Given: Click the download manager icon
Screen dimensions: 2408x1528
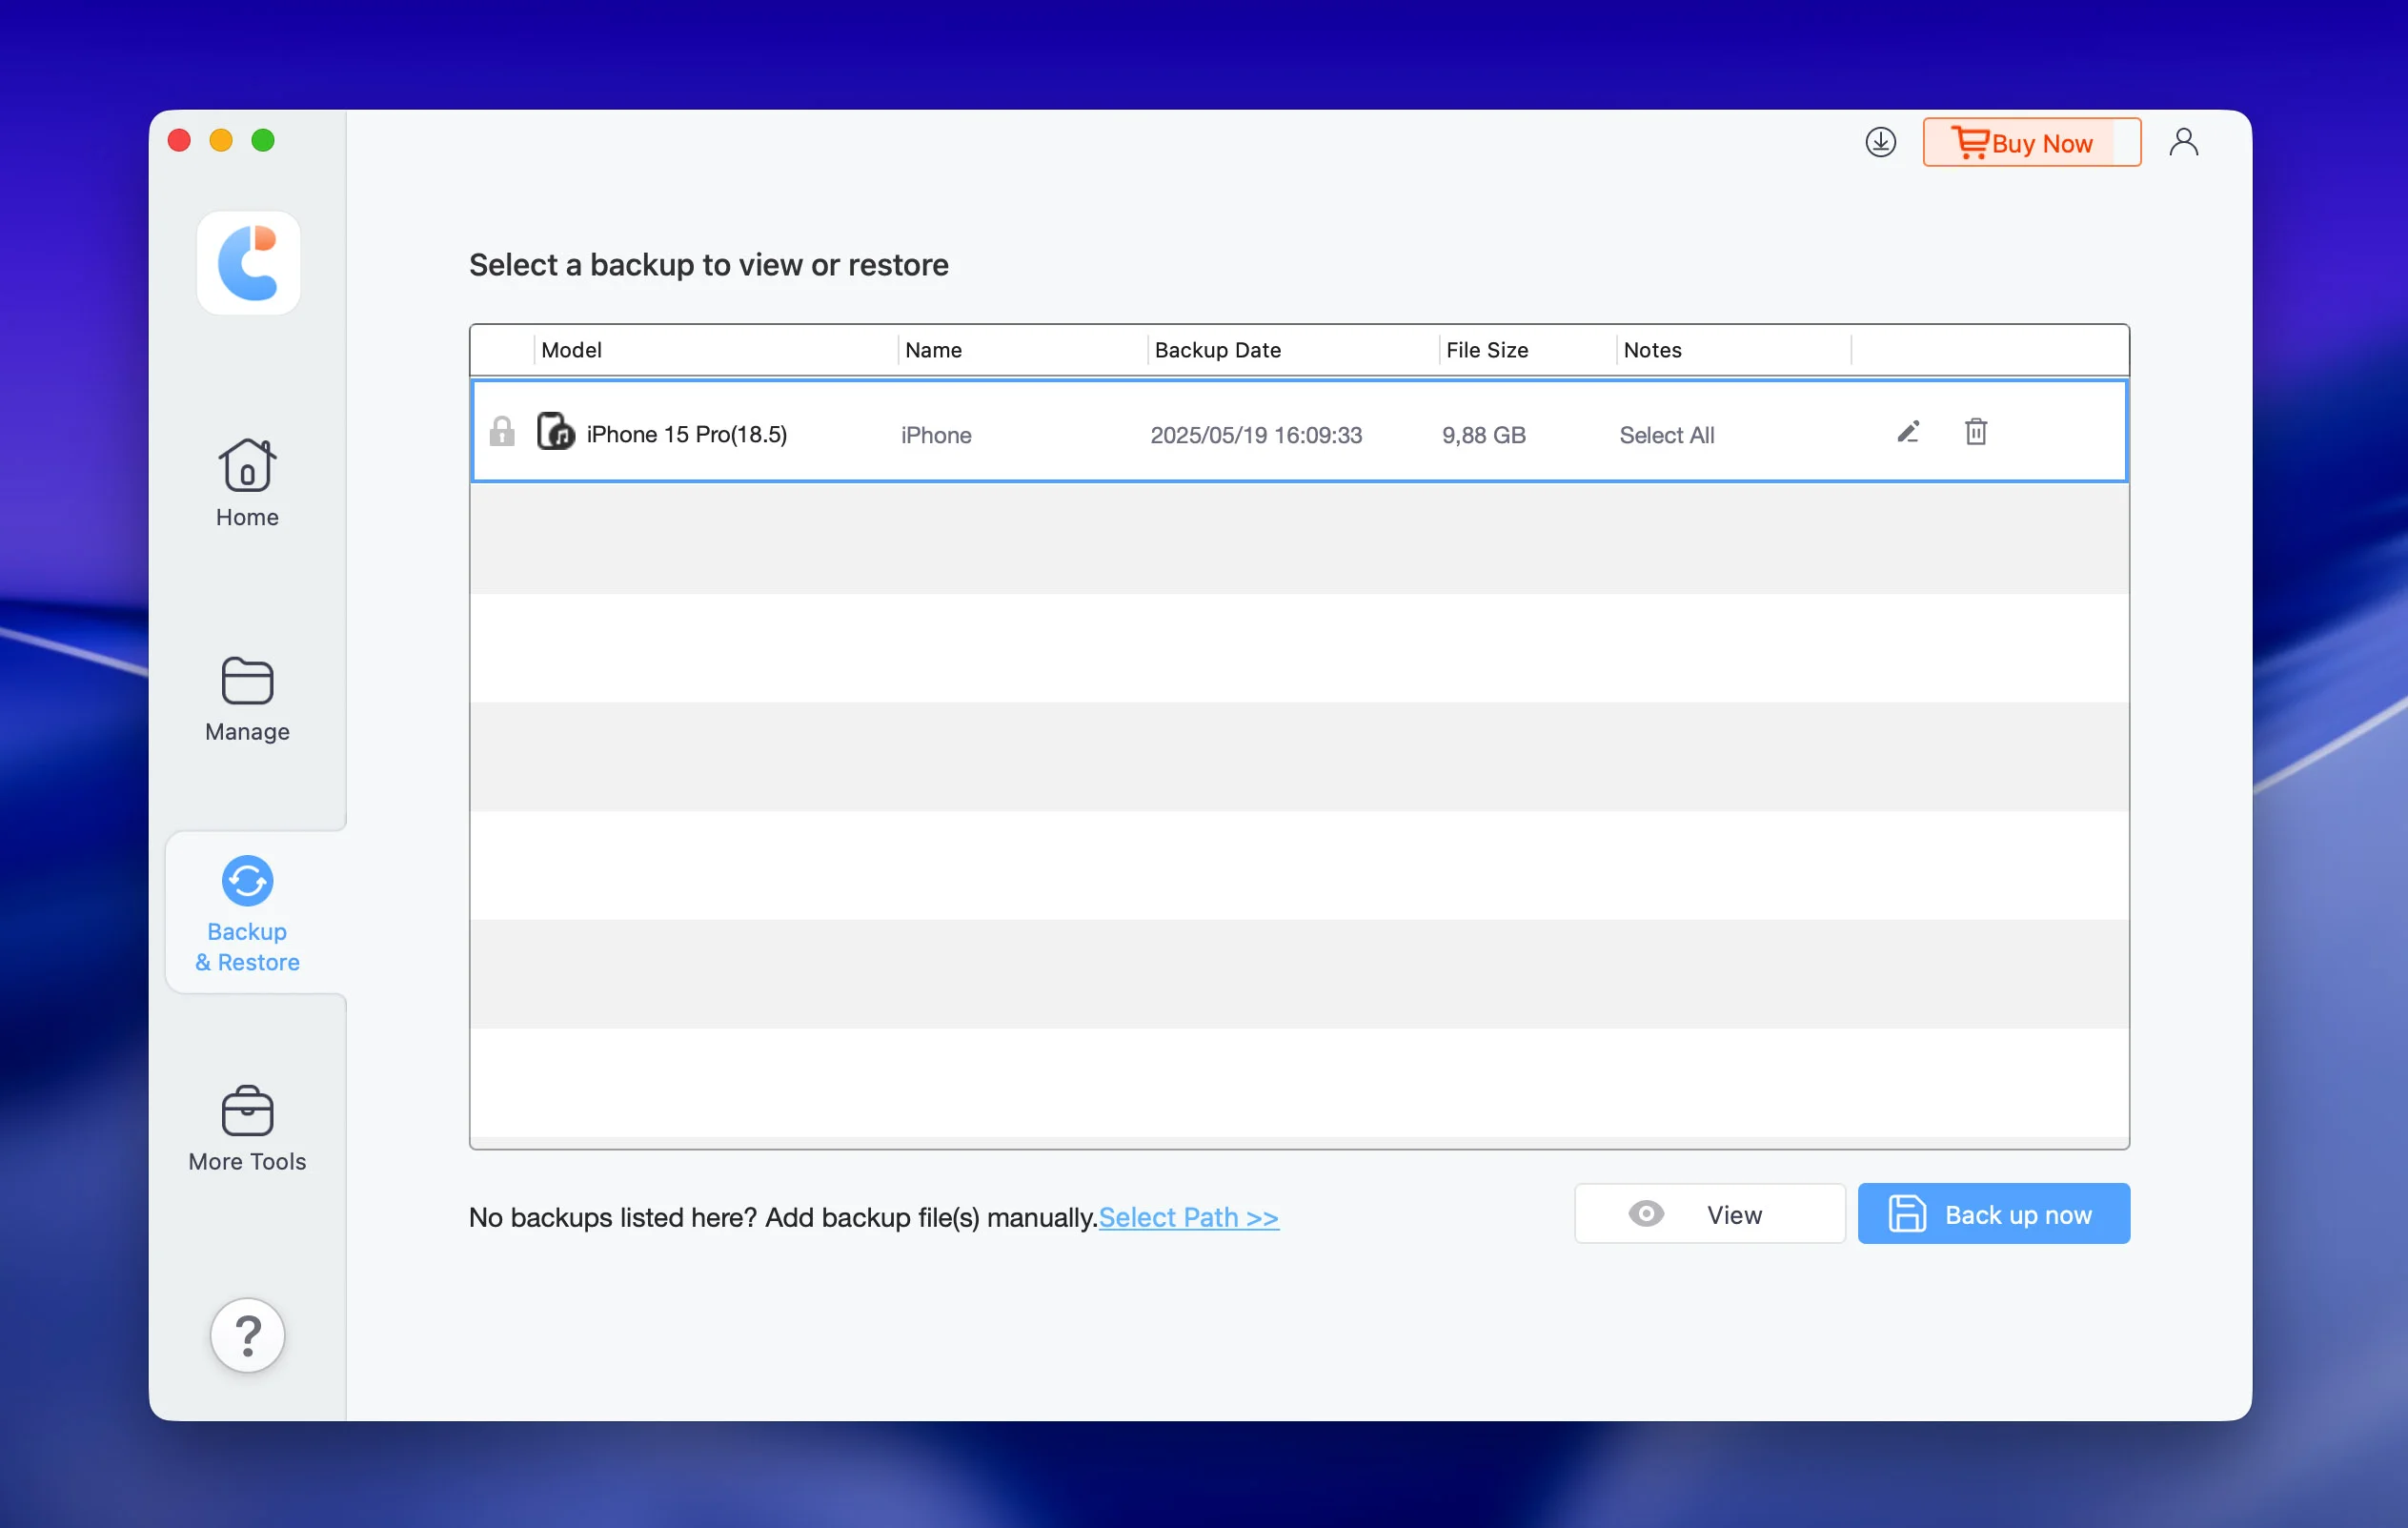Looking at the screenshot, I should (1880, 142).
